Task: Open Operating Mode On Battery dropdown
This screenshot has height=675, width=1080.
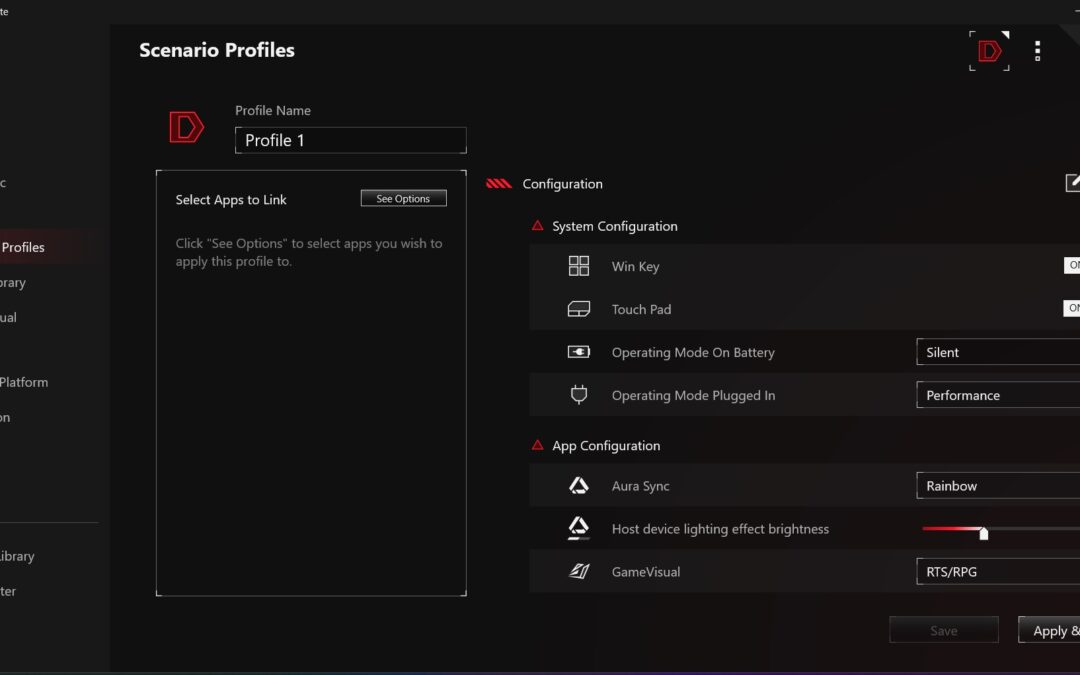Action: tap(998, 352)
